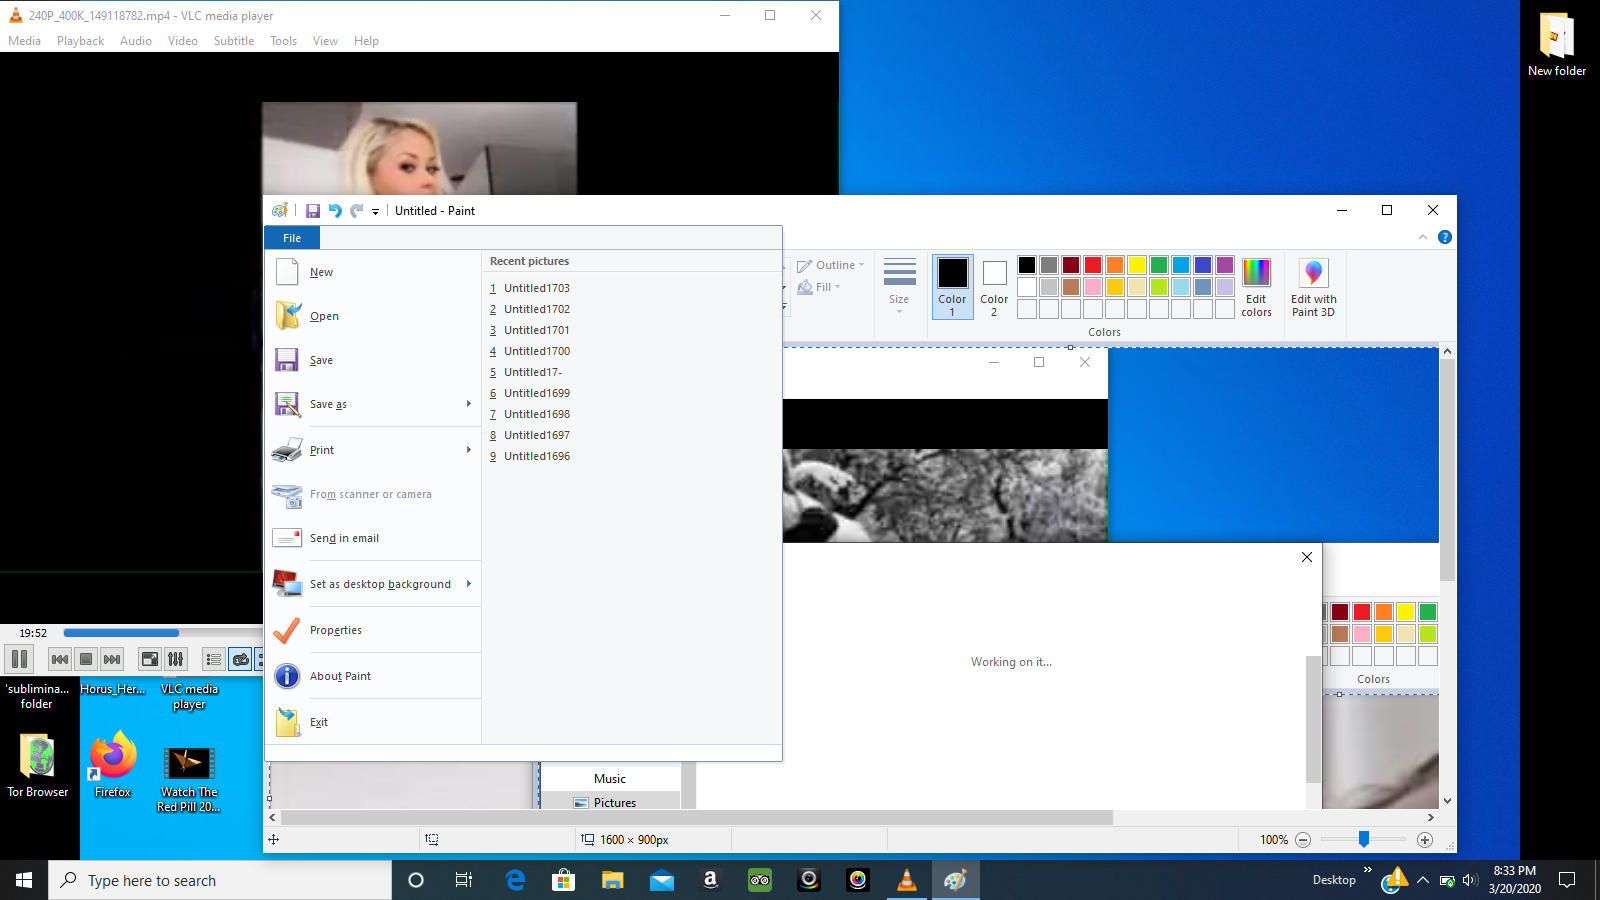Screen dimensions: 1600x900
Task: Click Save icon in Paint quick access toolbar
Action: tap(313, 211)
